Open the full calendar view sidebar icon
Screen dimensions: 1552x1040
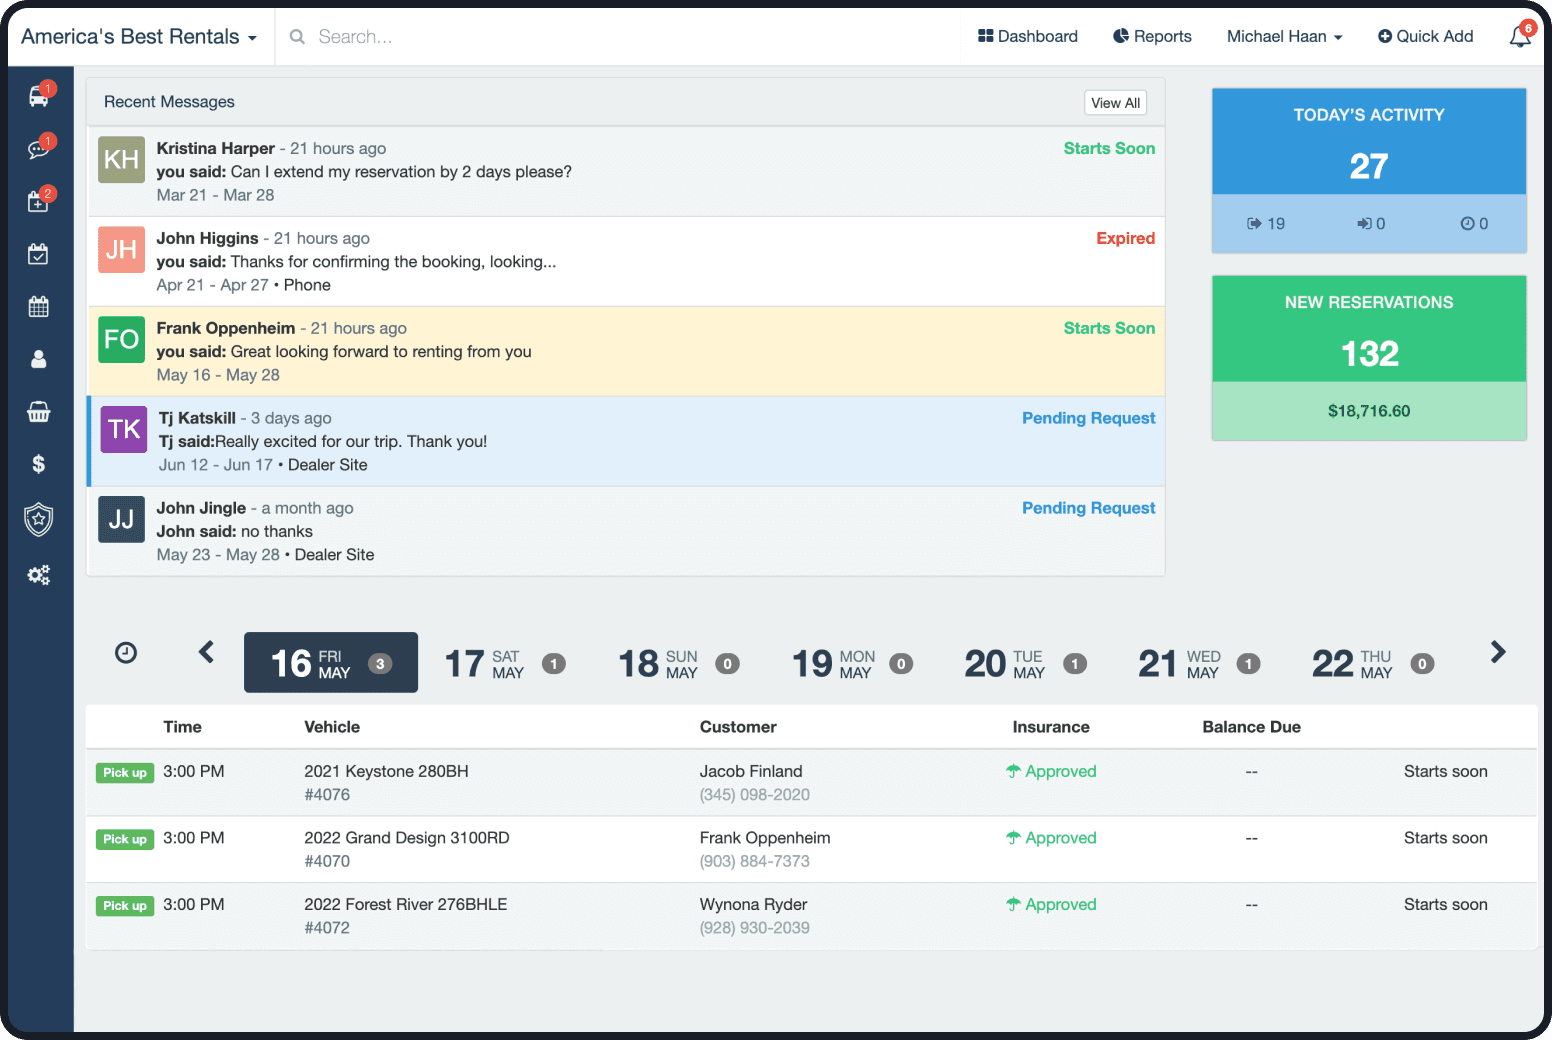click(39, 306)
